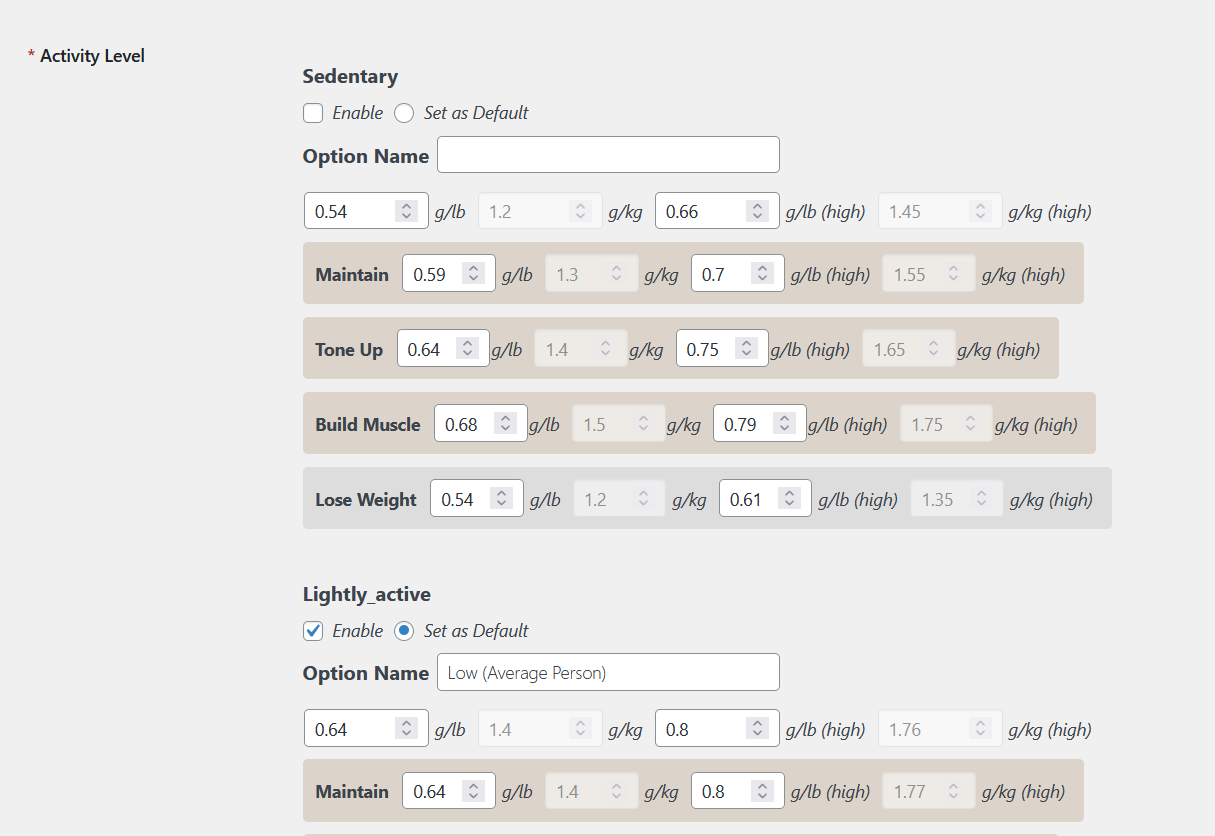Viewport: 1215px width, 836px height.
Task: Click the Tone Up 0.64 g/lb field
Action: coord(443,349)
